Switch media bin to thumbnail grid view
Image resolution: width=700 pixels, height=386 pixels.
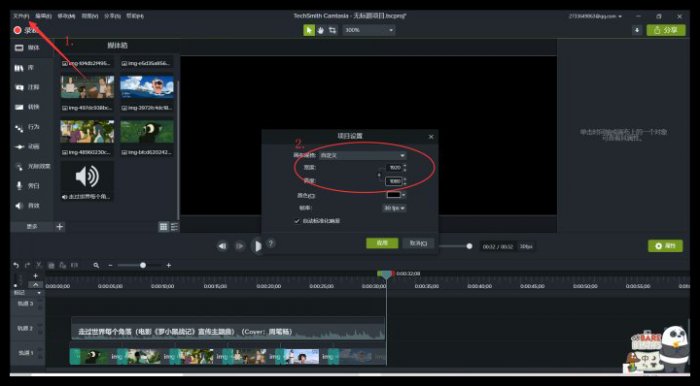164,227
